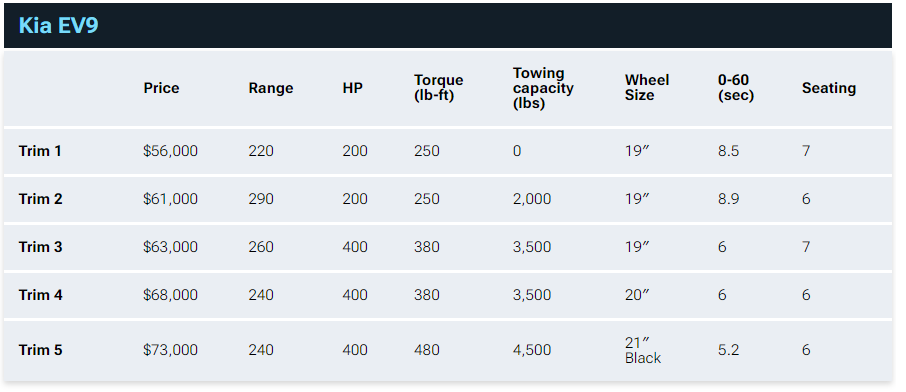The width and height of the screenshot is (906, 392).
Task: Select the Range column header
Action: (270, 88)
